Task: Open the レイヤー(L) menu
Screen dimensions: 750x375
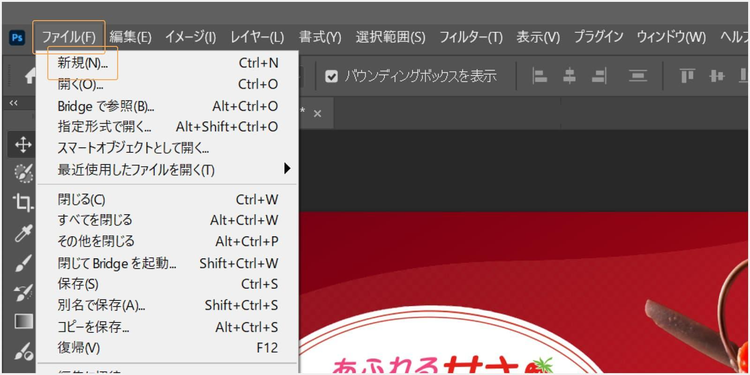Action: click(x=257, y=37)
